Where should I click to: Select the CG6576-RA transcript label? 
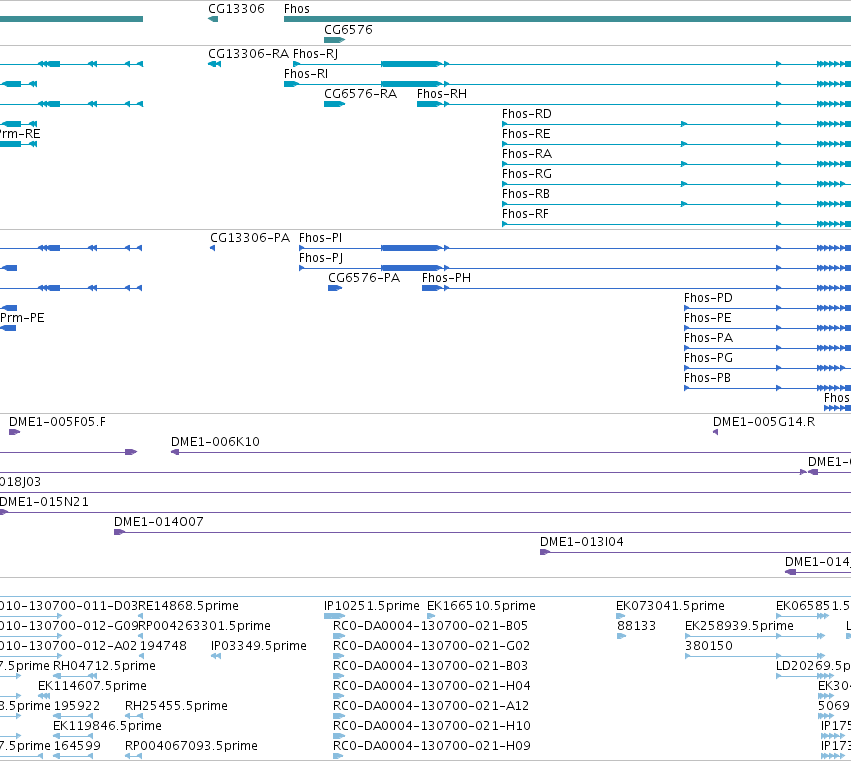pyautogui.click(x=360, y=94)
